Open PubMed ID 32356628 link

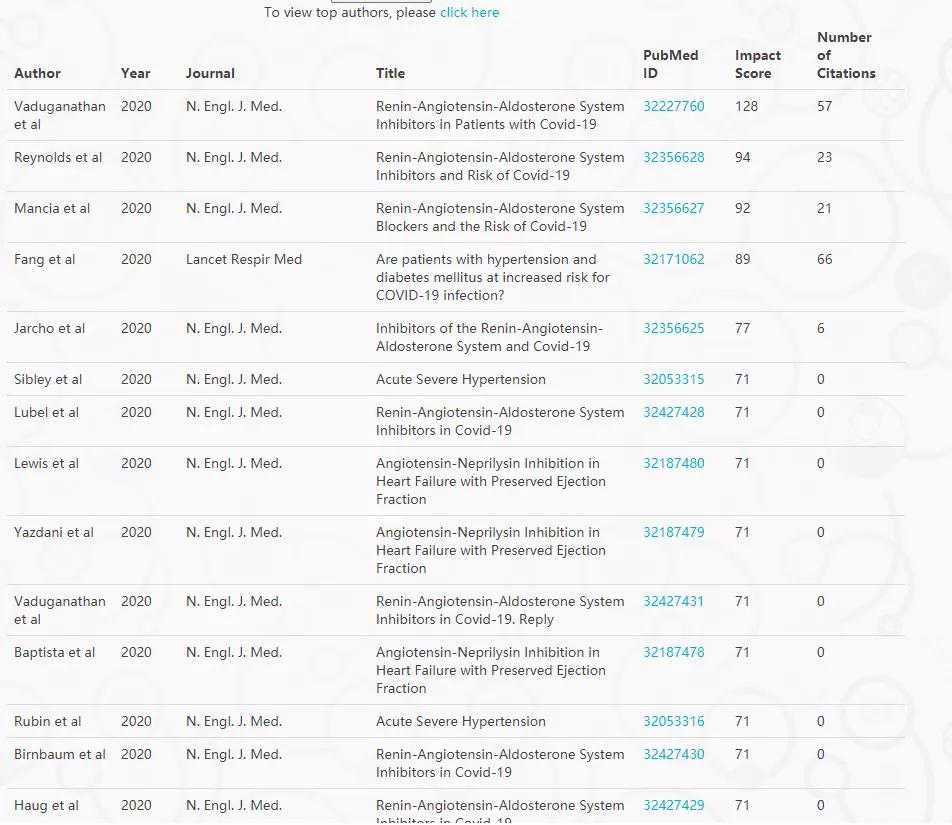pos(673,158)
